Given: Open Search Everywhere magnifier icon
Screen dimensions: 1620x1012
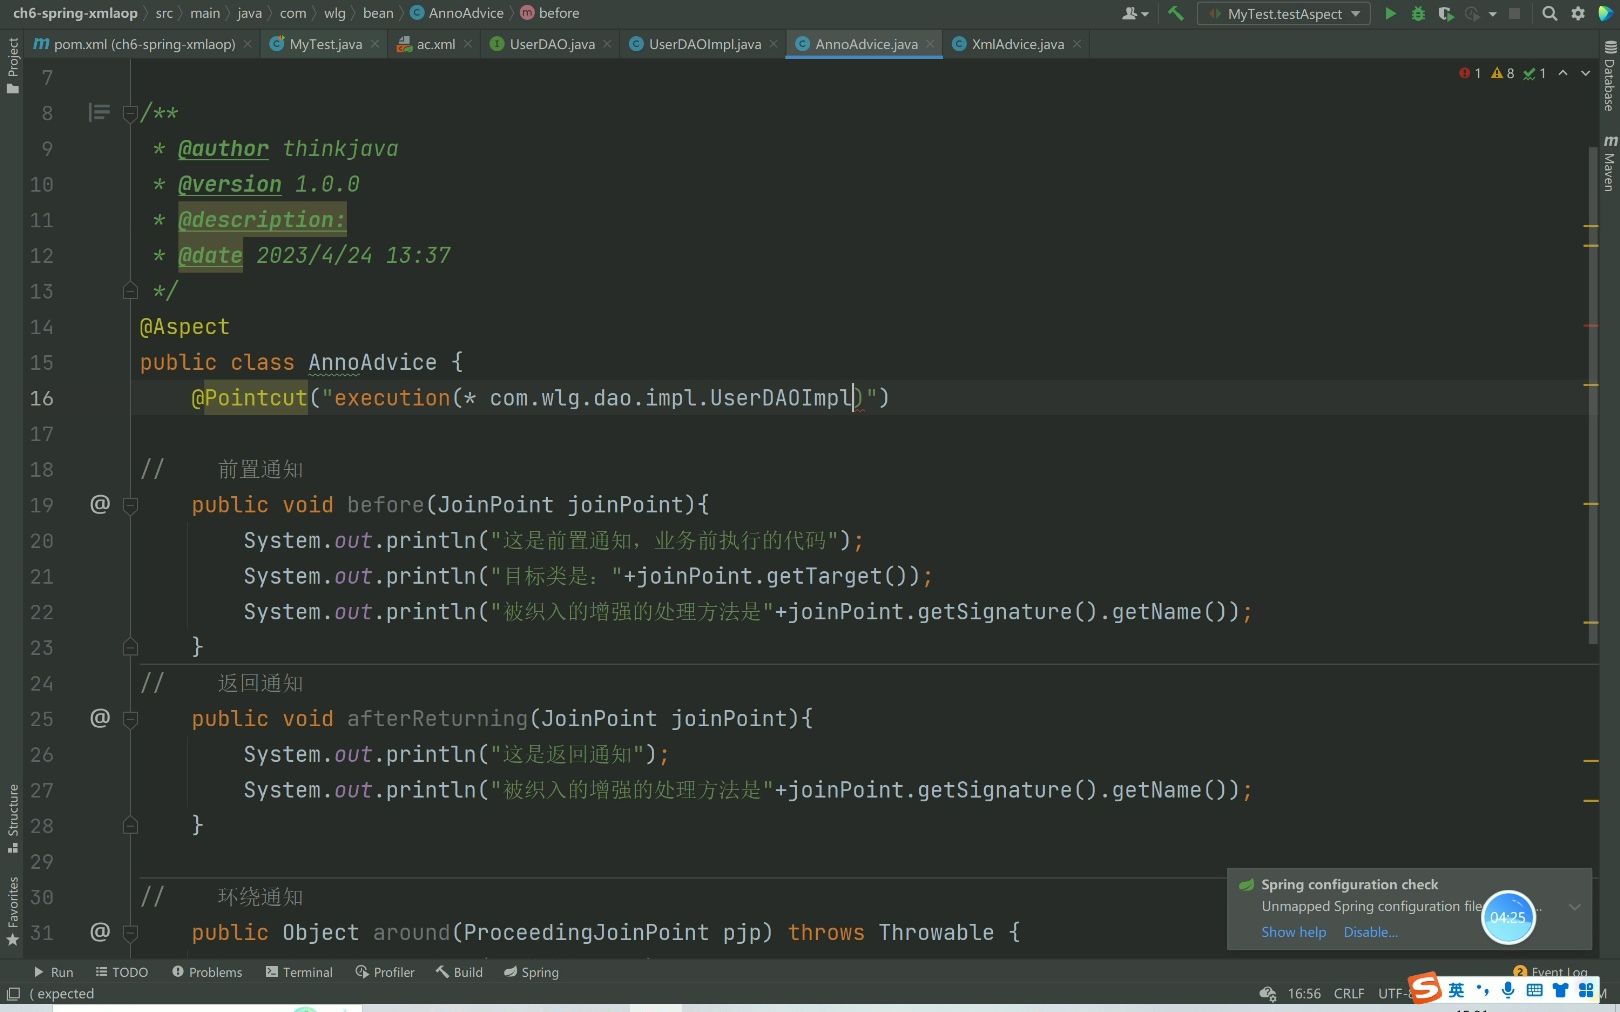Looking at the screenshot, I should coord(1549,14).
